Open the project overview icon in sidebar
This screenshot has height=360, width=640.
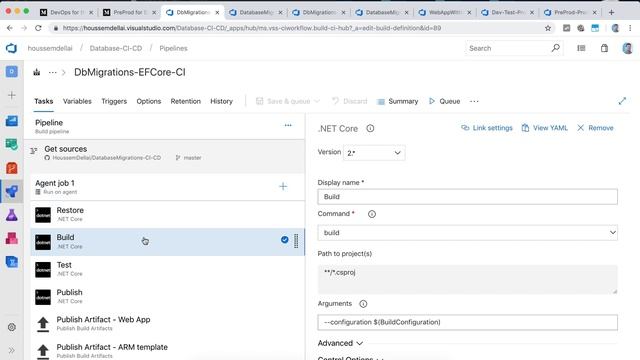tap(12, 72)
